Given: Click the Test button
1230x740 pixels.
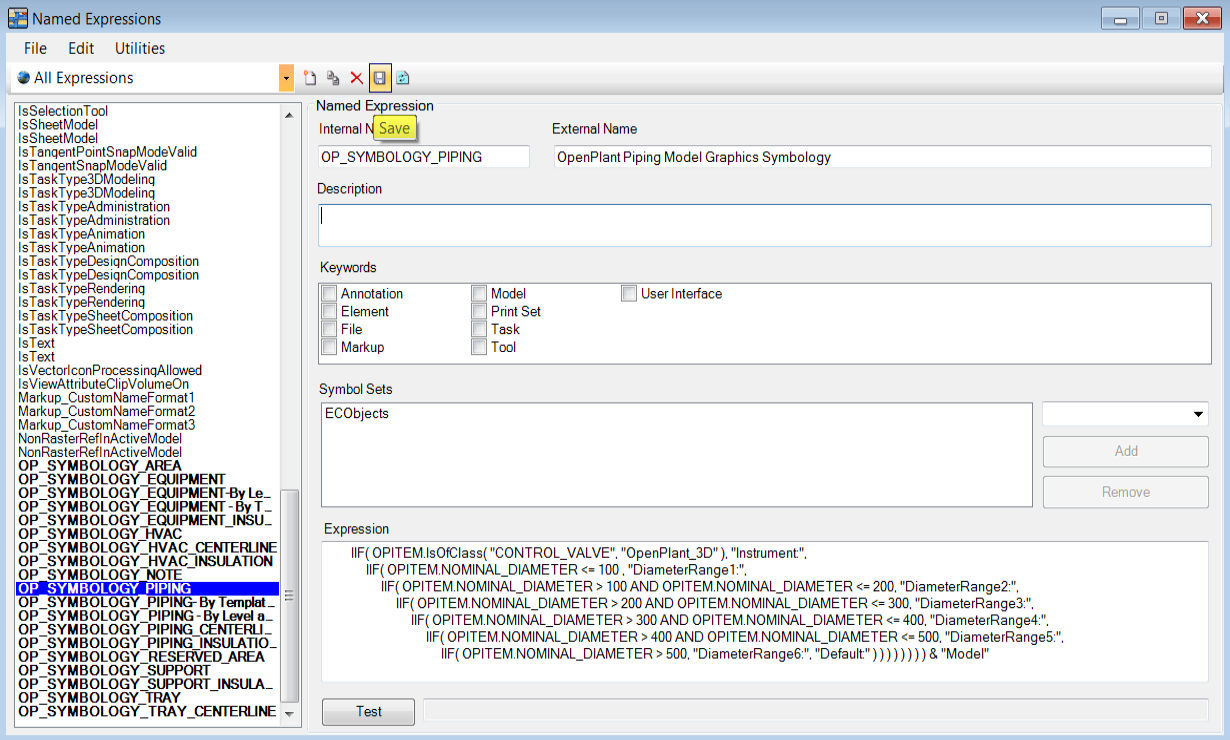Looking at the screenshot, I should (x=368, y=711).
